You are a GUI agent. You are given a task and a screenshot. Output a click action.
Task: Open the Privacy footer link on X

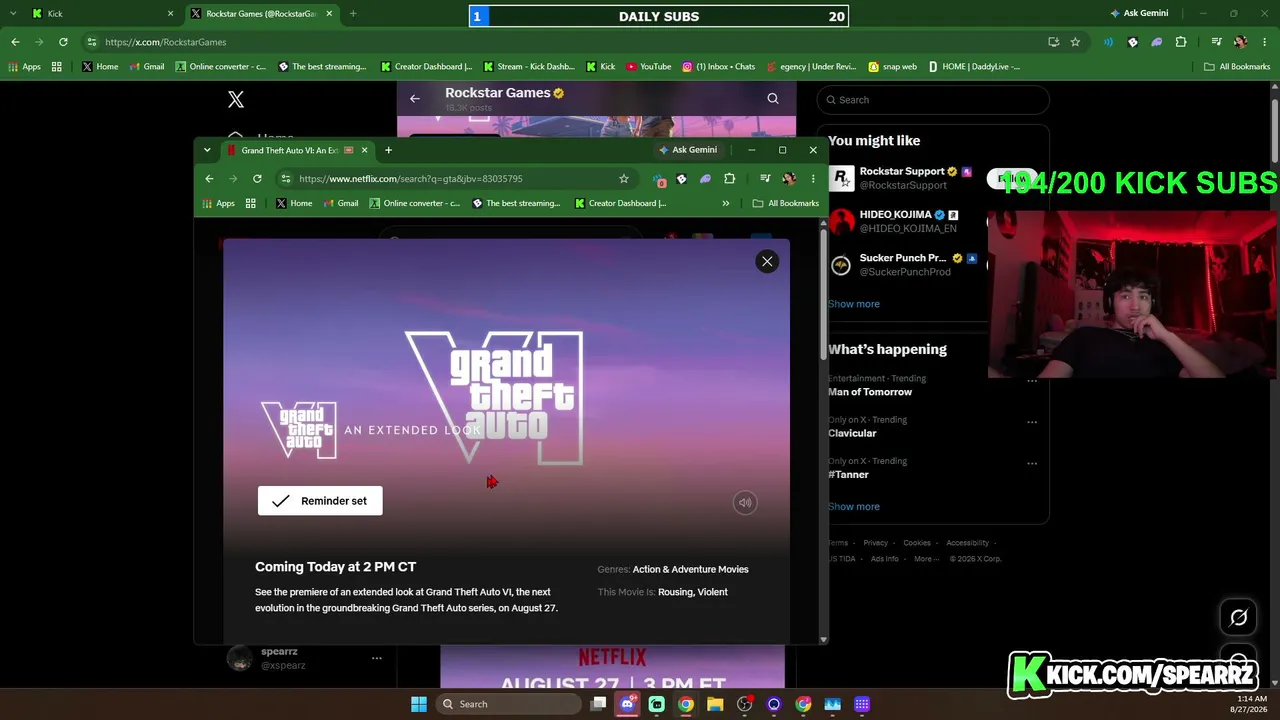pos(876,543)
